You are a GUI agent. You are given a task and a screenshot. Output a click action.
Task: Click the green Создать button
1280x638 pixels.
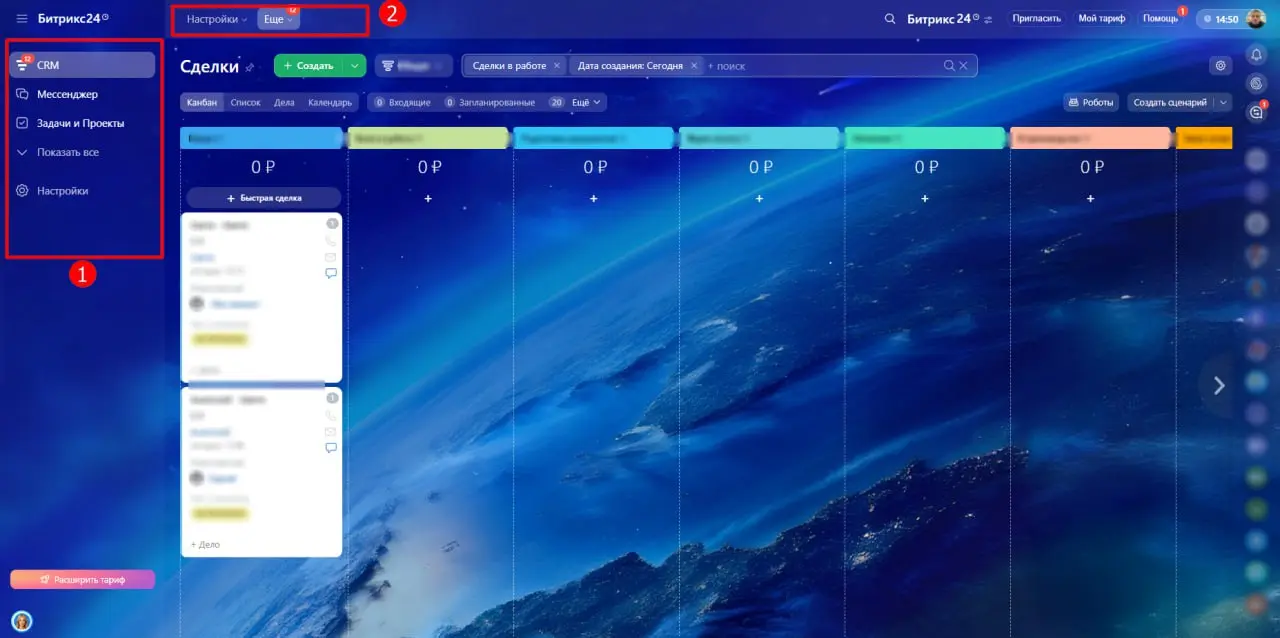pos(308,66)
